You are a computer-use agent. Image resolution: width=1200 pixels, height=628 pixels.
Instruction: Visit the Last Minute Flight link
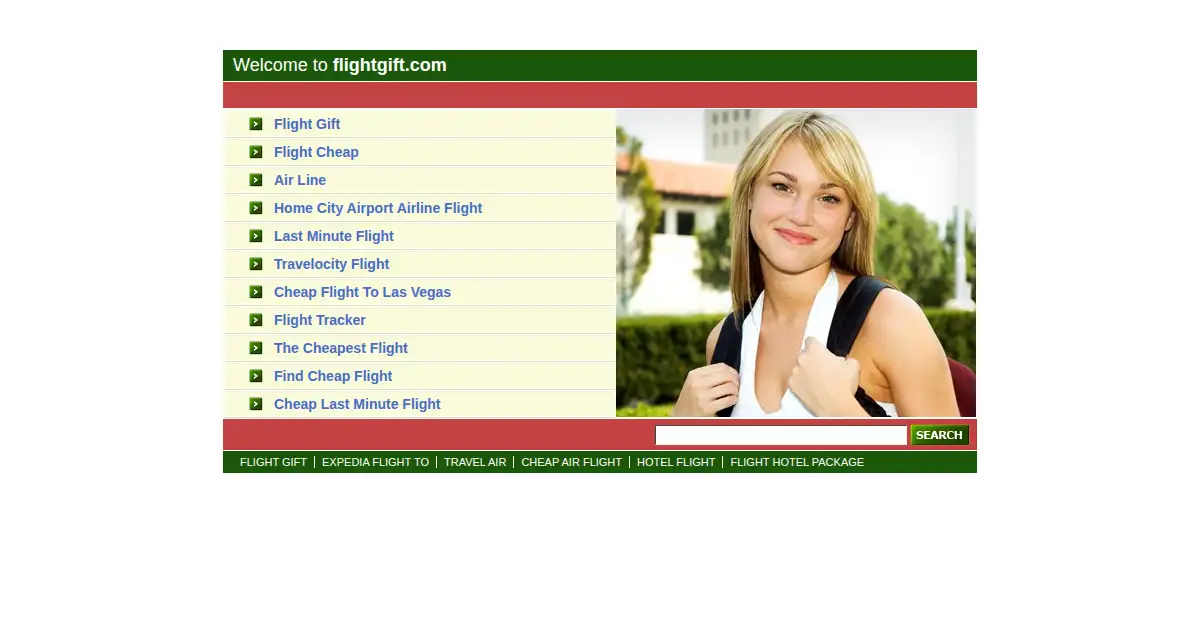click(334, 236)
